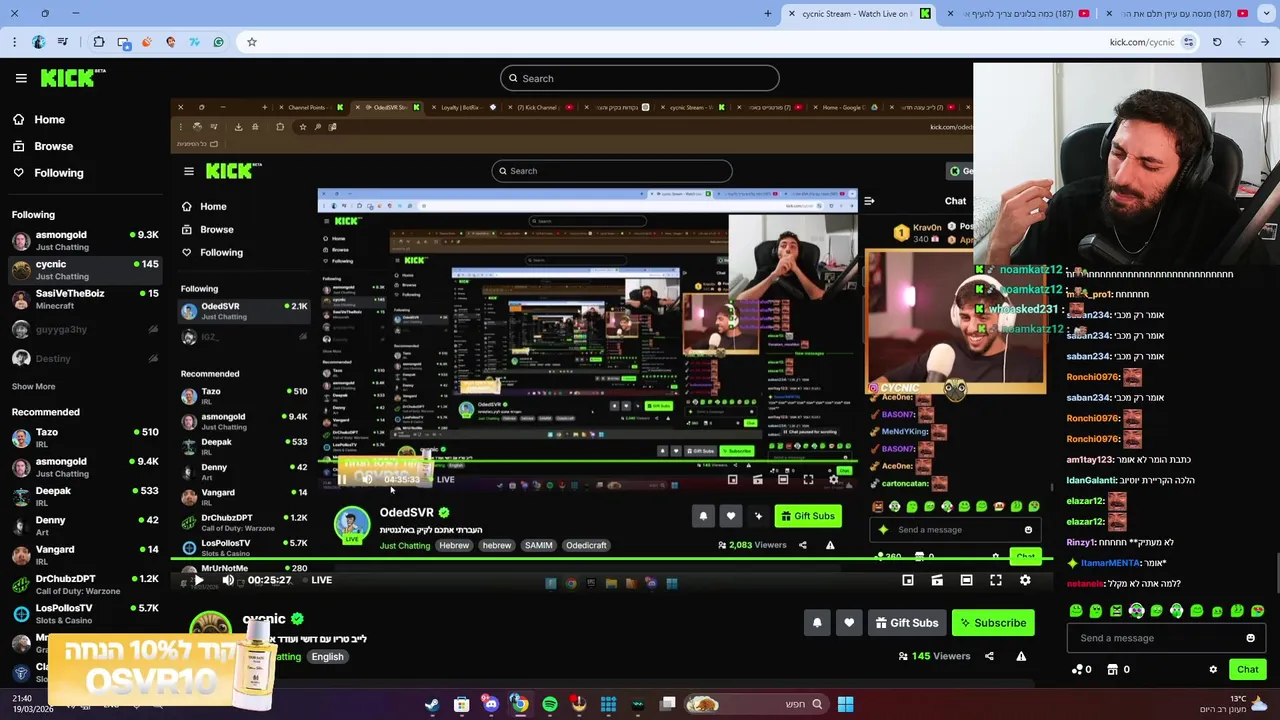This screenshot has width=1280, height=720.
Task: Open site info tune icon in address bar
Action: pos(1188,42)
